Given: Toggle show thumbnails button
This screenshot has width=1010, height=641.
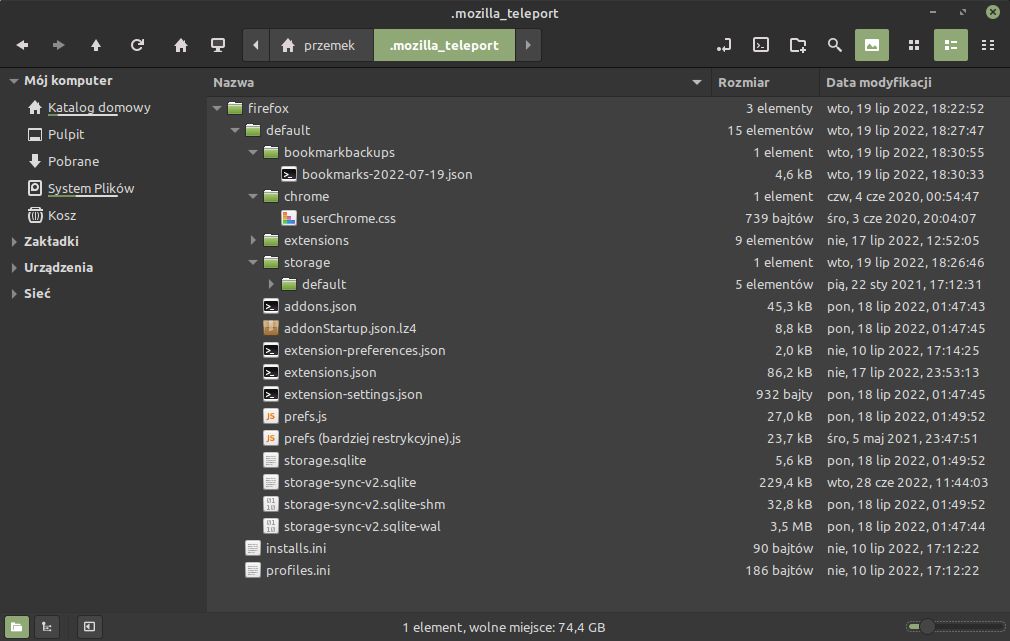Looking at the screenshot, I should coord(872,45).
